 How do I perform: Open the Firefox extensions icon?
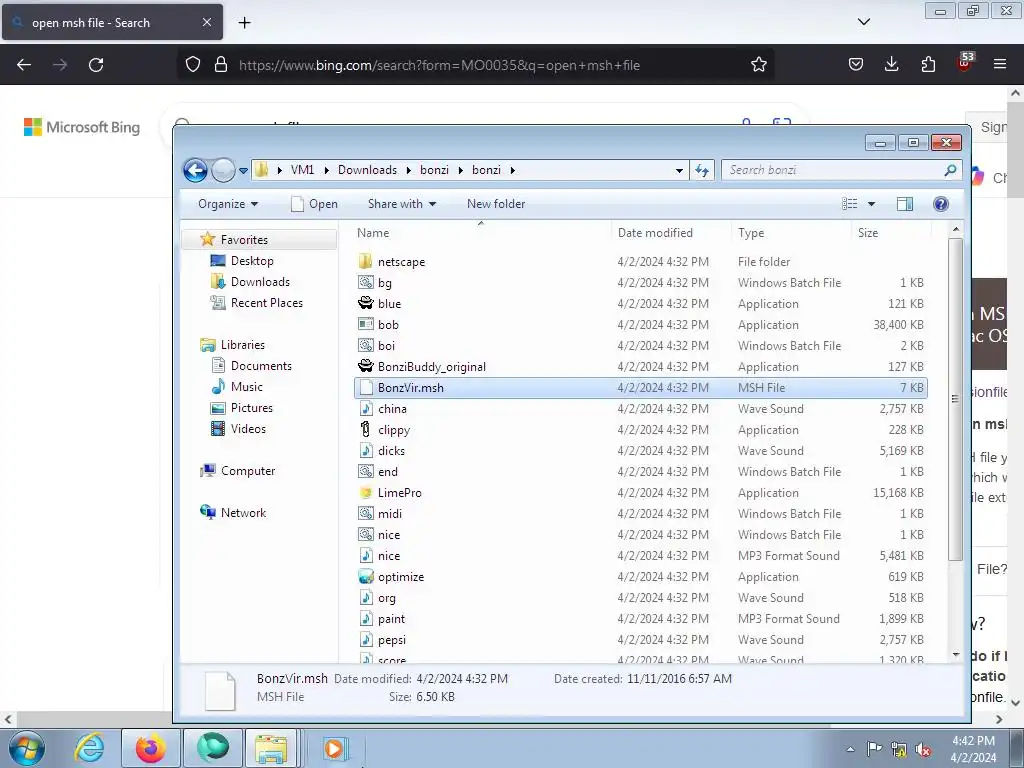928,64
